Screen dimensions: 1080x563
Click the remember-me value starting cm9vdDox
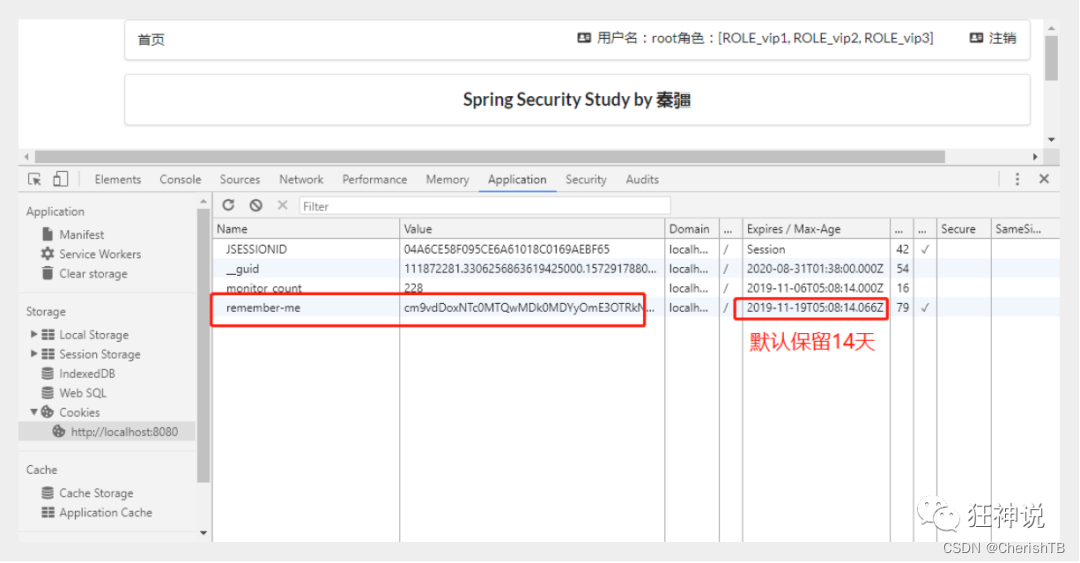click(x=529, y=307)
